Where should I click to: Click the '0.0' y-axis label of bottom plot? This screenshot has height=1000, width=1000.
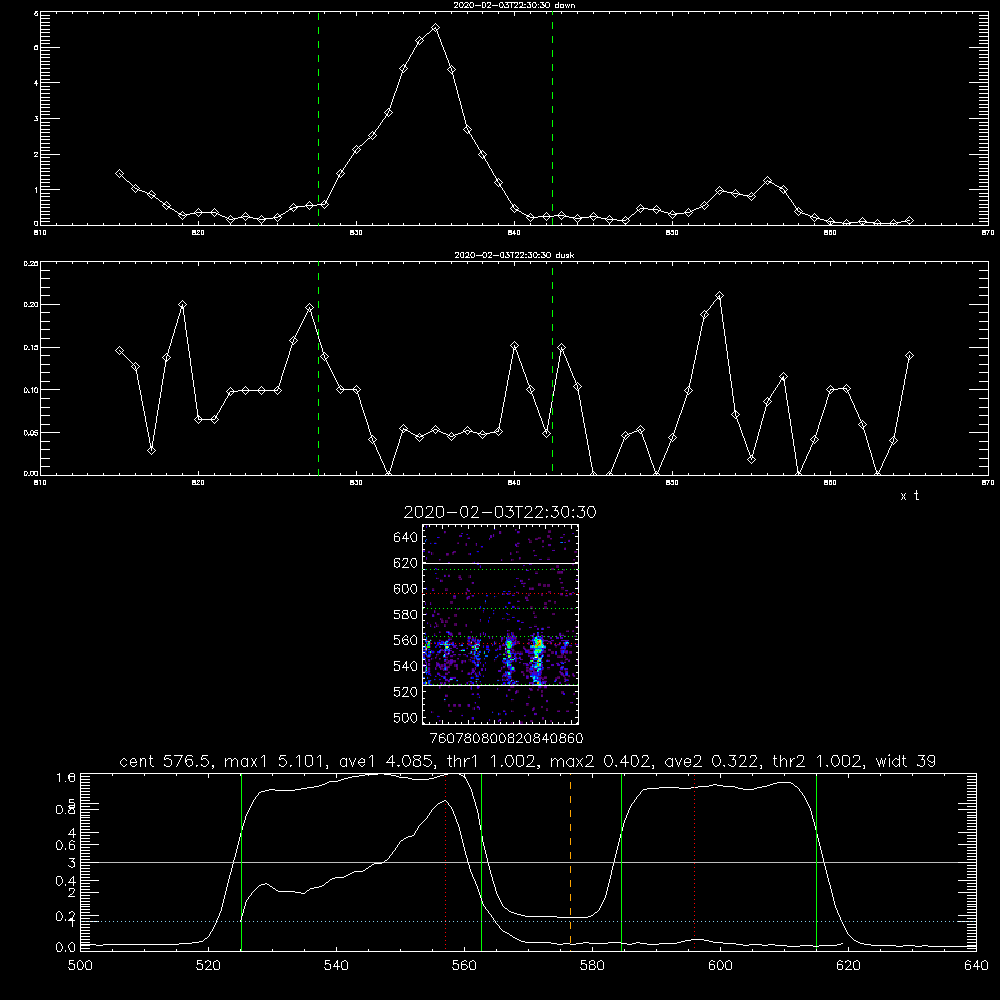coord(66,948)
